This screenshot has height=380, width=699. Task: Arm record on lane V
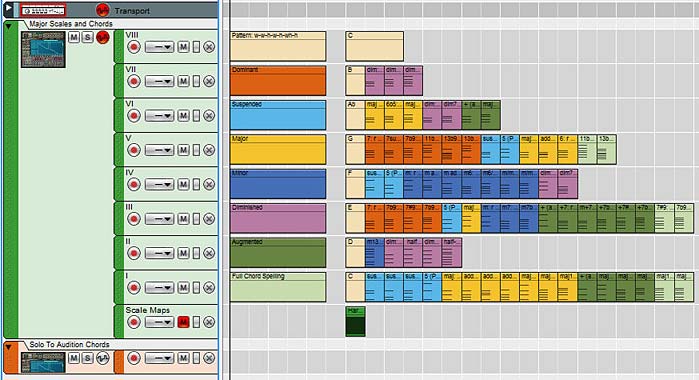click(134, 150)
